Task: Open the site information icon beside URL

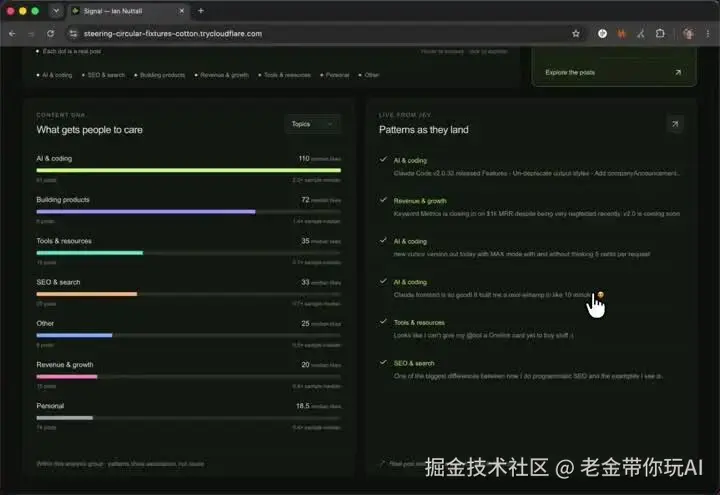Action: coord(73,34)
